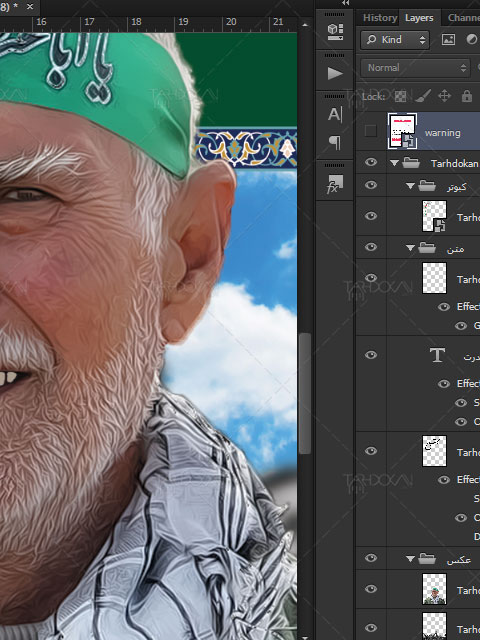480x640 pixels.
Task: Hide the کبوتر group
Action: click(371, 185)
